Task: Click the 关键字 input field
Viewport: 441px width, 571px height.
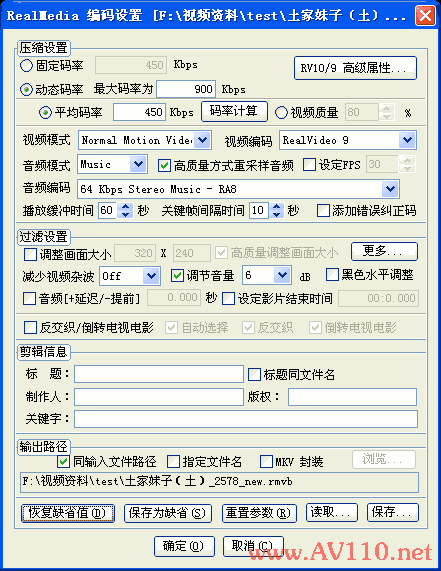Action: coord(246,419)
